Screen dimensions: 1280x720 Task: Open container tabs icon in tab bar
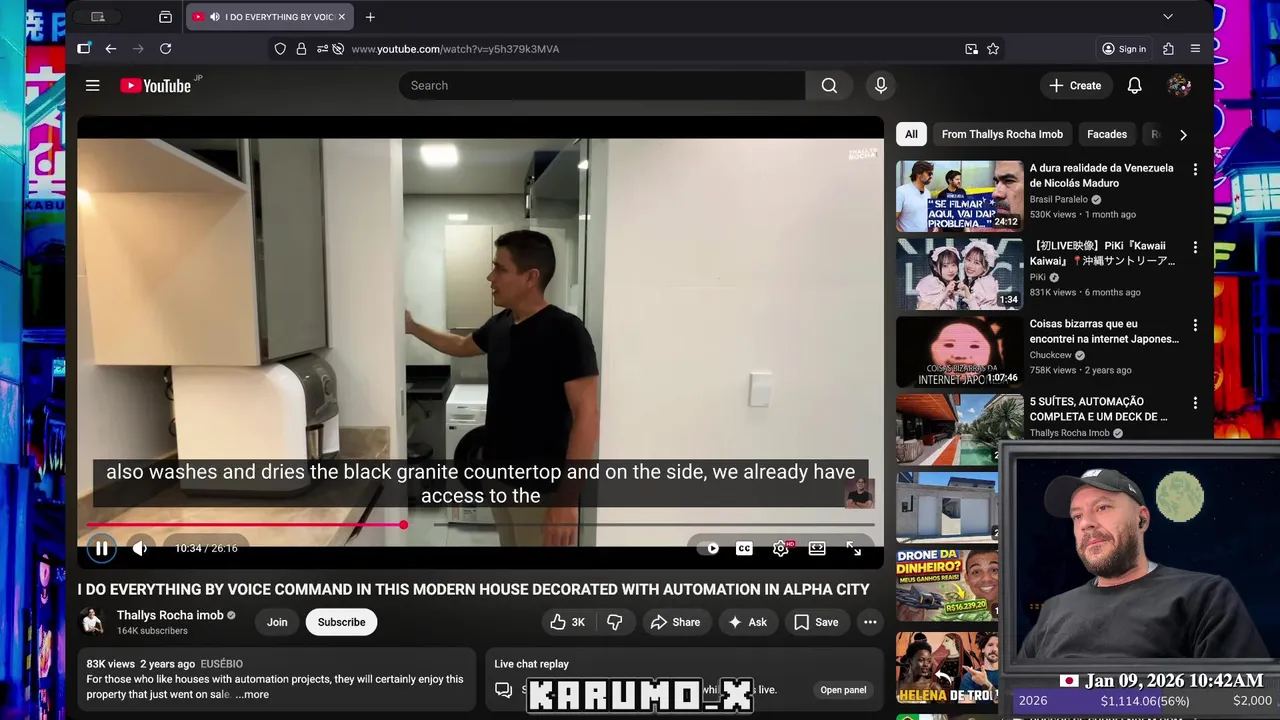point(165,17)
